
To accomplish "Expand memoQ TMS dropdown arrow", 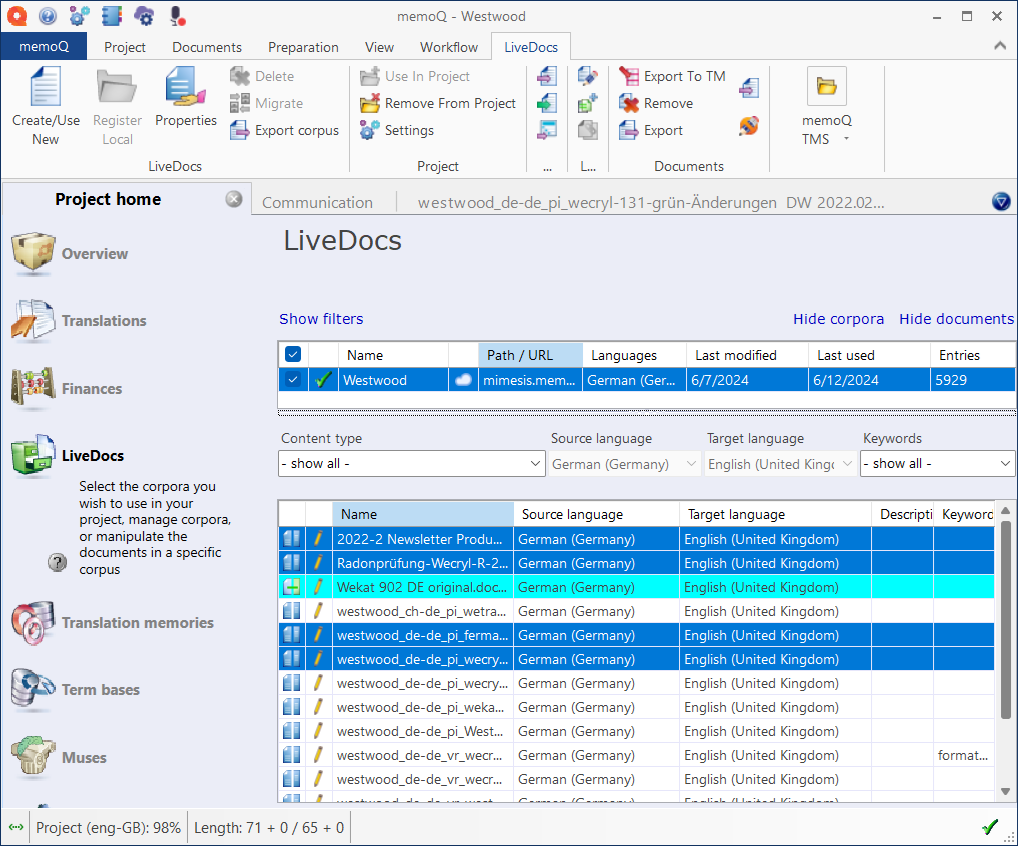I will pos(847,139).
